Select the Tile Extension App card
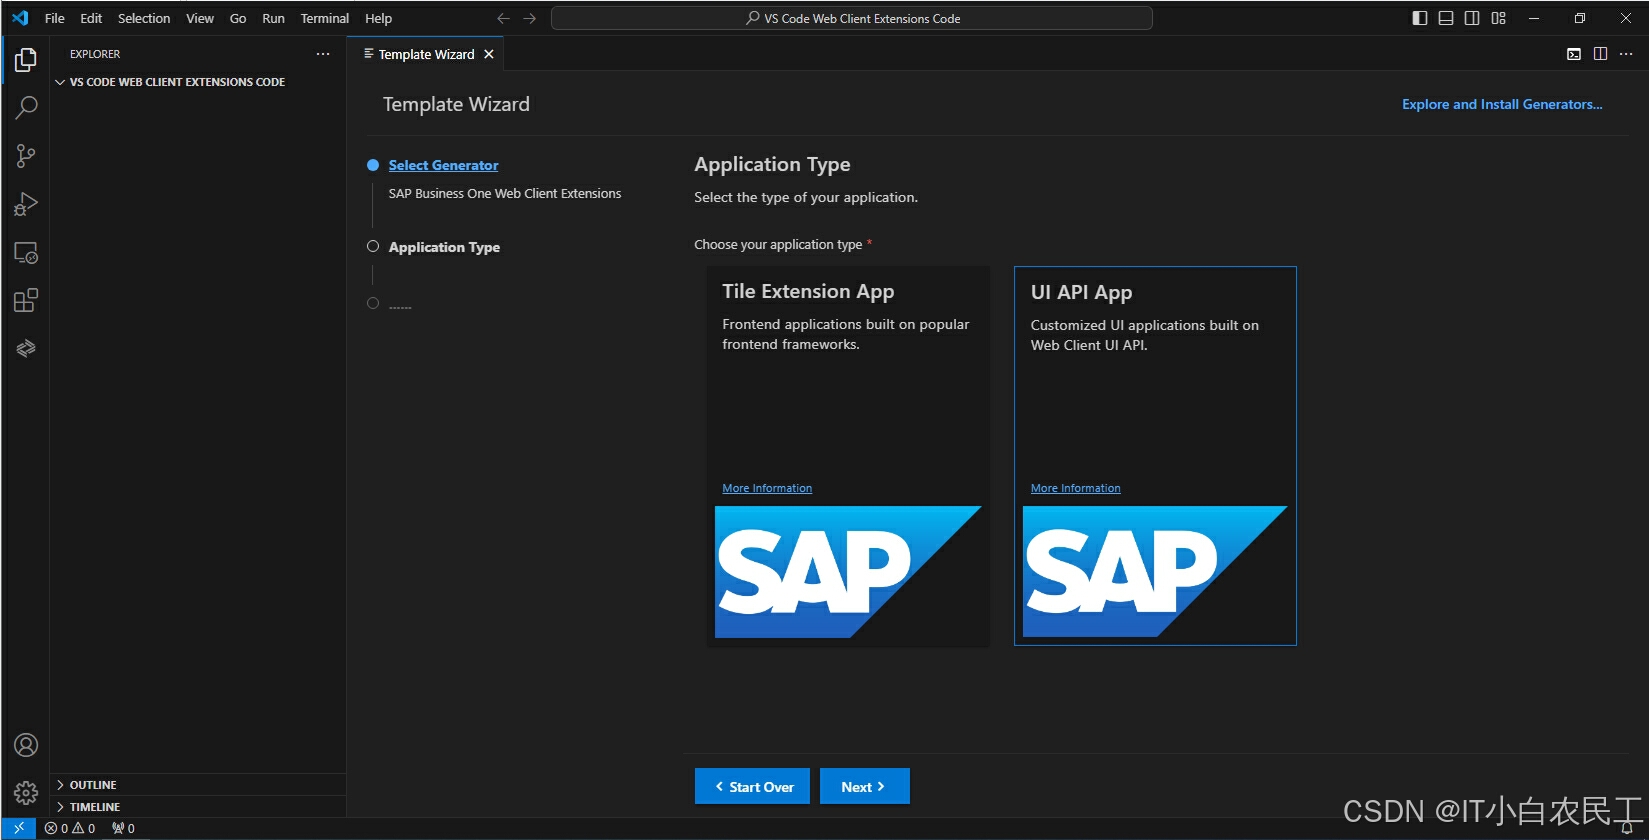Image resolution: width=1649 pixels, height=840 pixels. click(848, 456)
